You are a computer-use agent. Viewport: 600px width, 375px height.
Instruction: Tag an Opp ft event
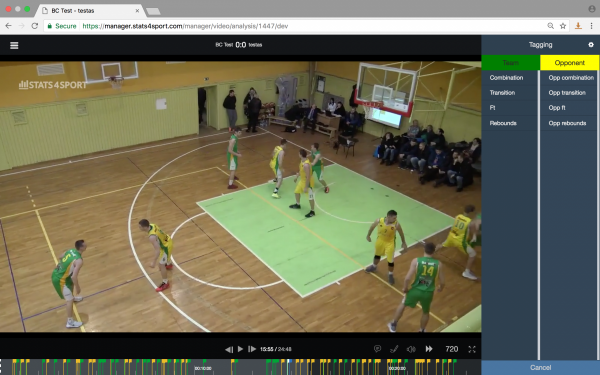click(x=569, y=108)
